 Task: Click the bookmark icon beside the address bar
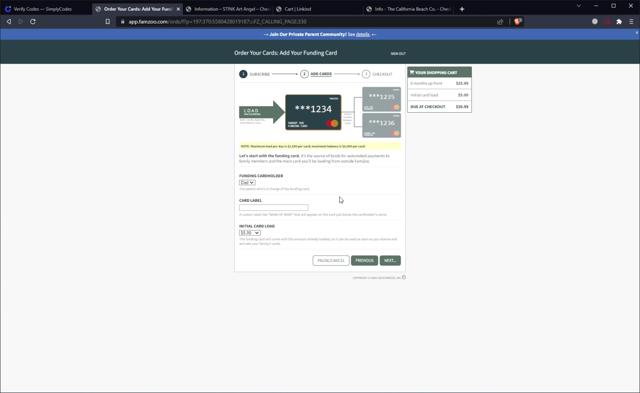[108, 22]
